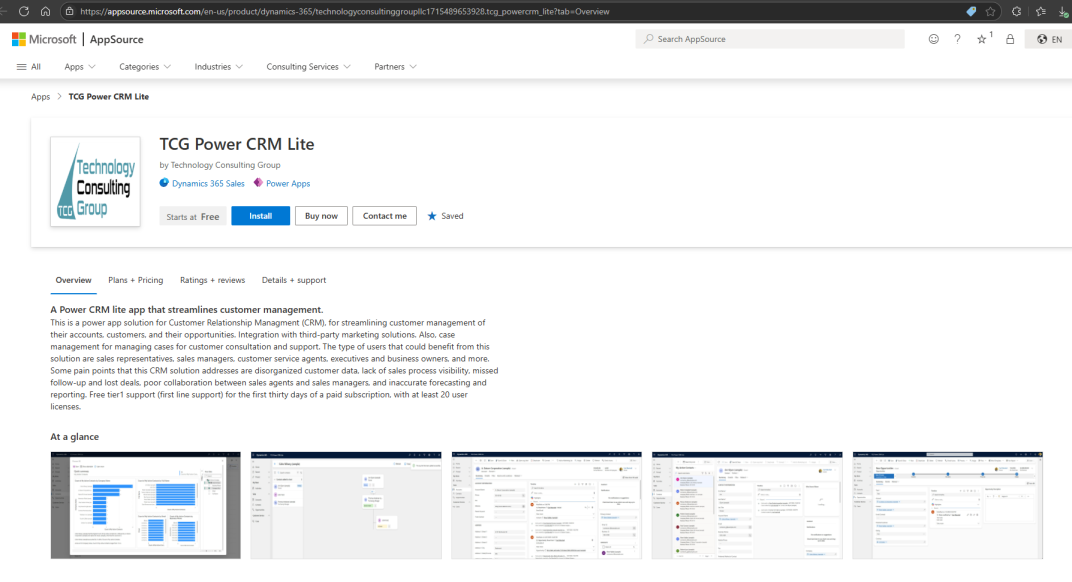This screenshot has height=582, width=1072.
Task: Click the Dynamics 365 Sales icon
Action: click(x=164, y=183)
